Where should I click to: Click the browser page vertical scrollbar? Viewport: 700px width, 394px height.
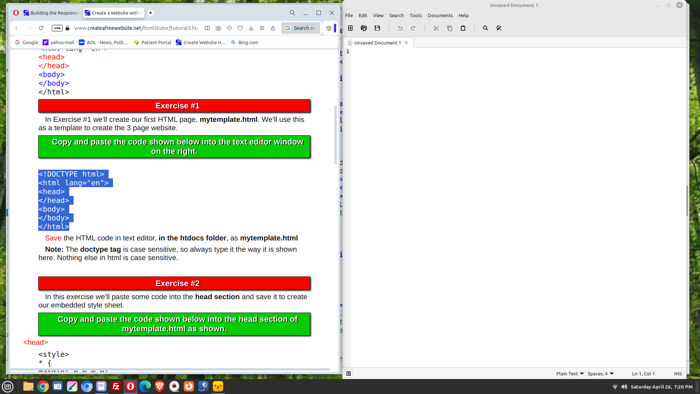(x=335, y=135)
